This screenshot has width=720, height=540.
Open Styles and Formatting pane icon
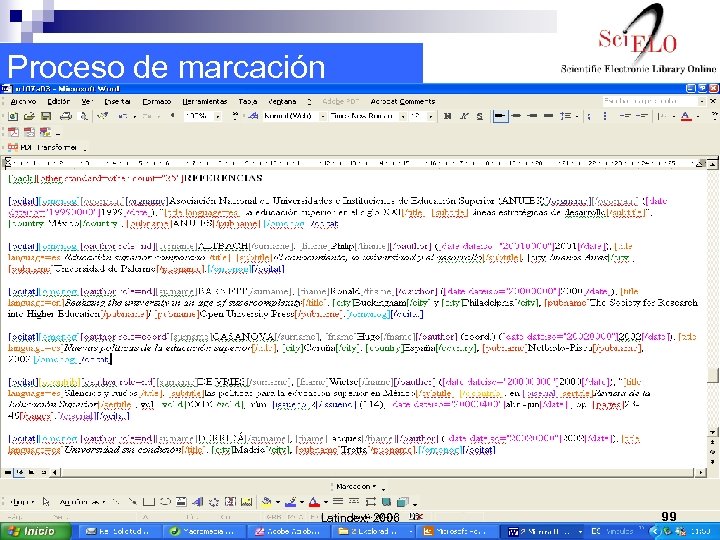(253, 117)
